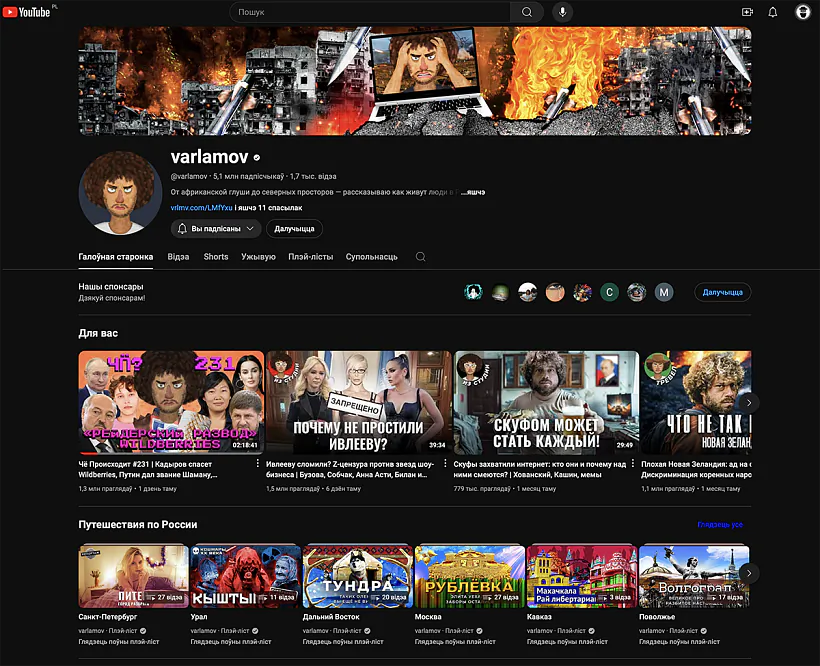Click the "C" sponsor avatar
Viewport: 820px width, 666px height.
(x=610, y=292)
